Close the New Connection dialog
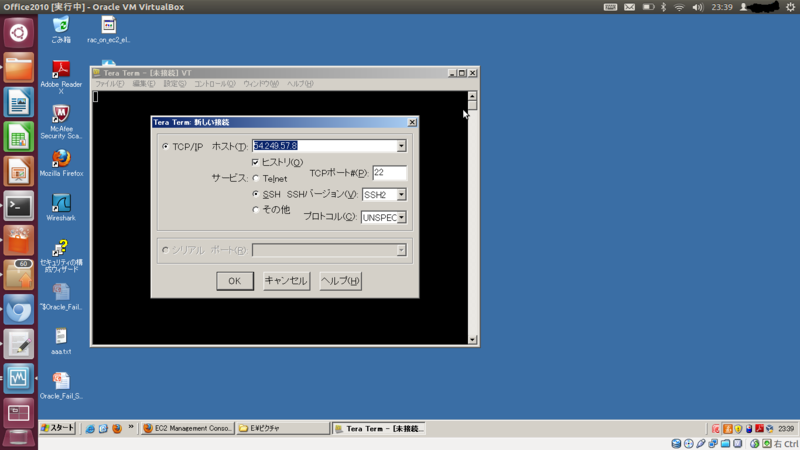 pos(412,122)
